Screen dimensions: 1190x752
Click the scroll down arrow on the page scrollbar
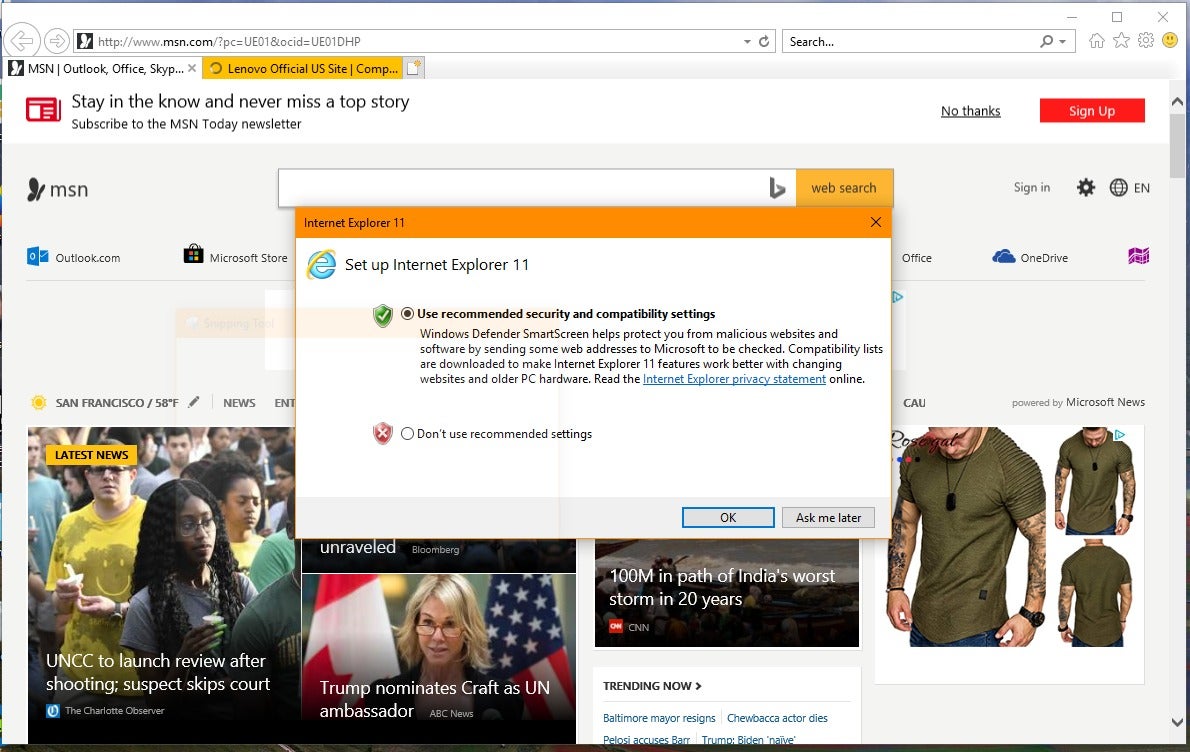coord(1177,722)
